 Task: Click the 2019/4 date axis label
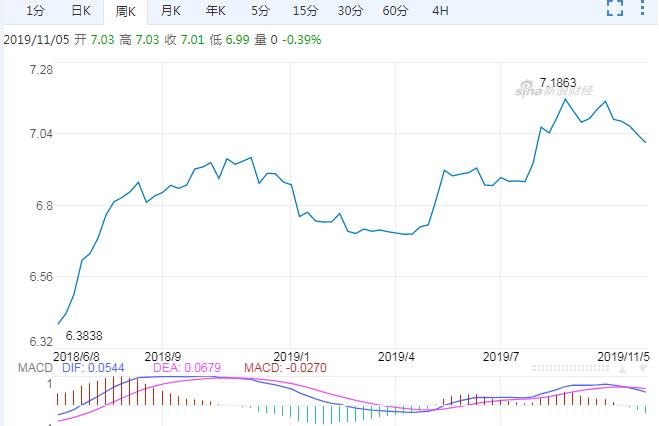tap(396, 355)
